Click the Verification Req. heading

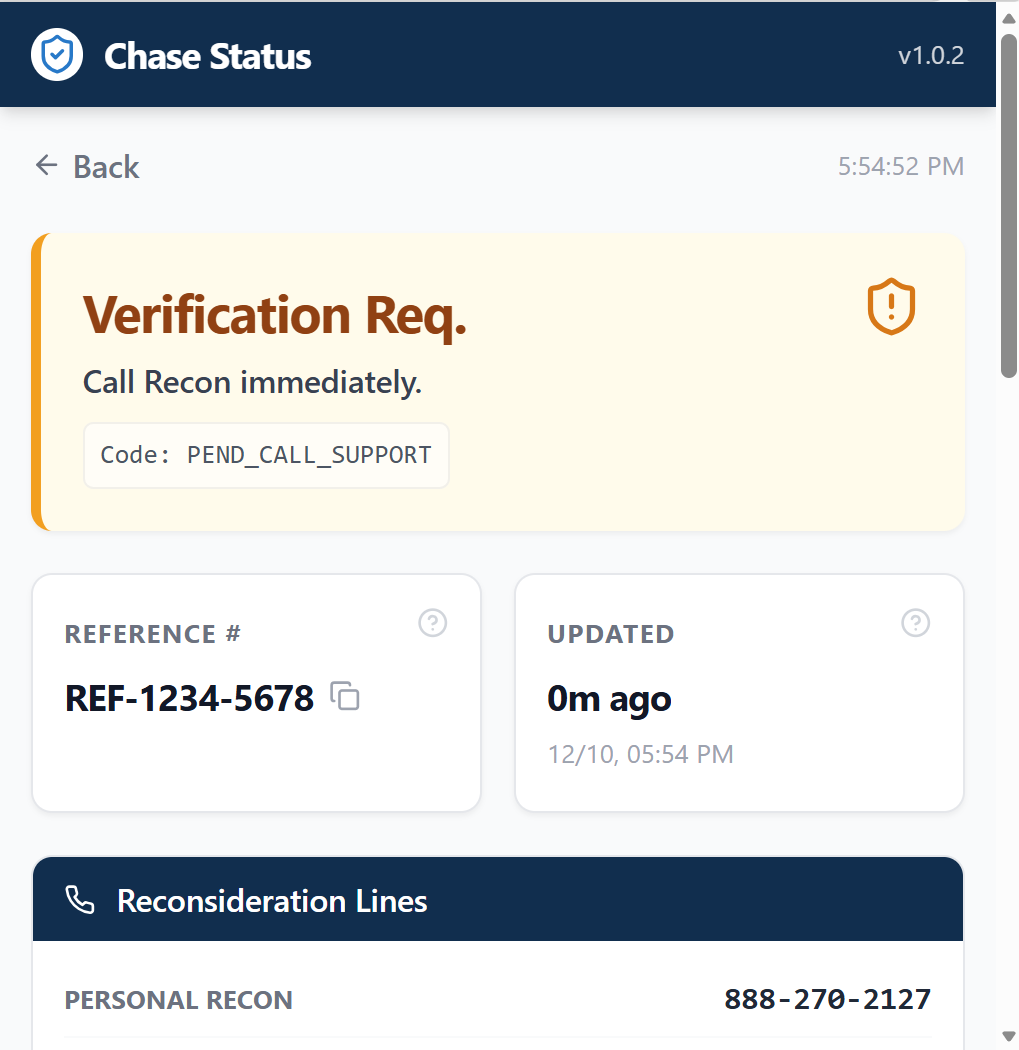(275, 315)
